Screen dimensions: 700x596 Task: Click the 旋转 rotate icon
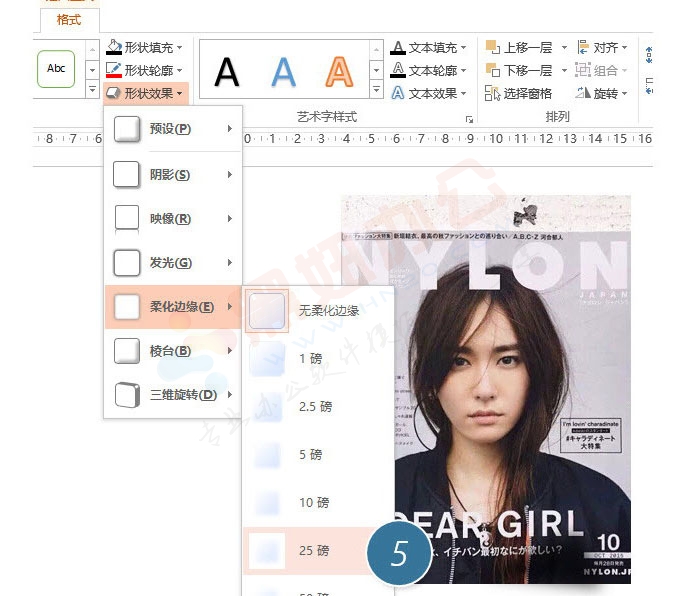pos(584,93)
